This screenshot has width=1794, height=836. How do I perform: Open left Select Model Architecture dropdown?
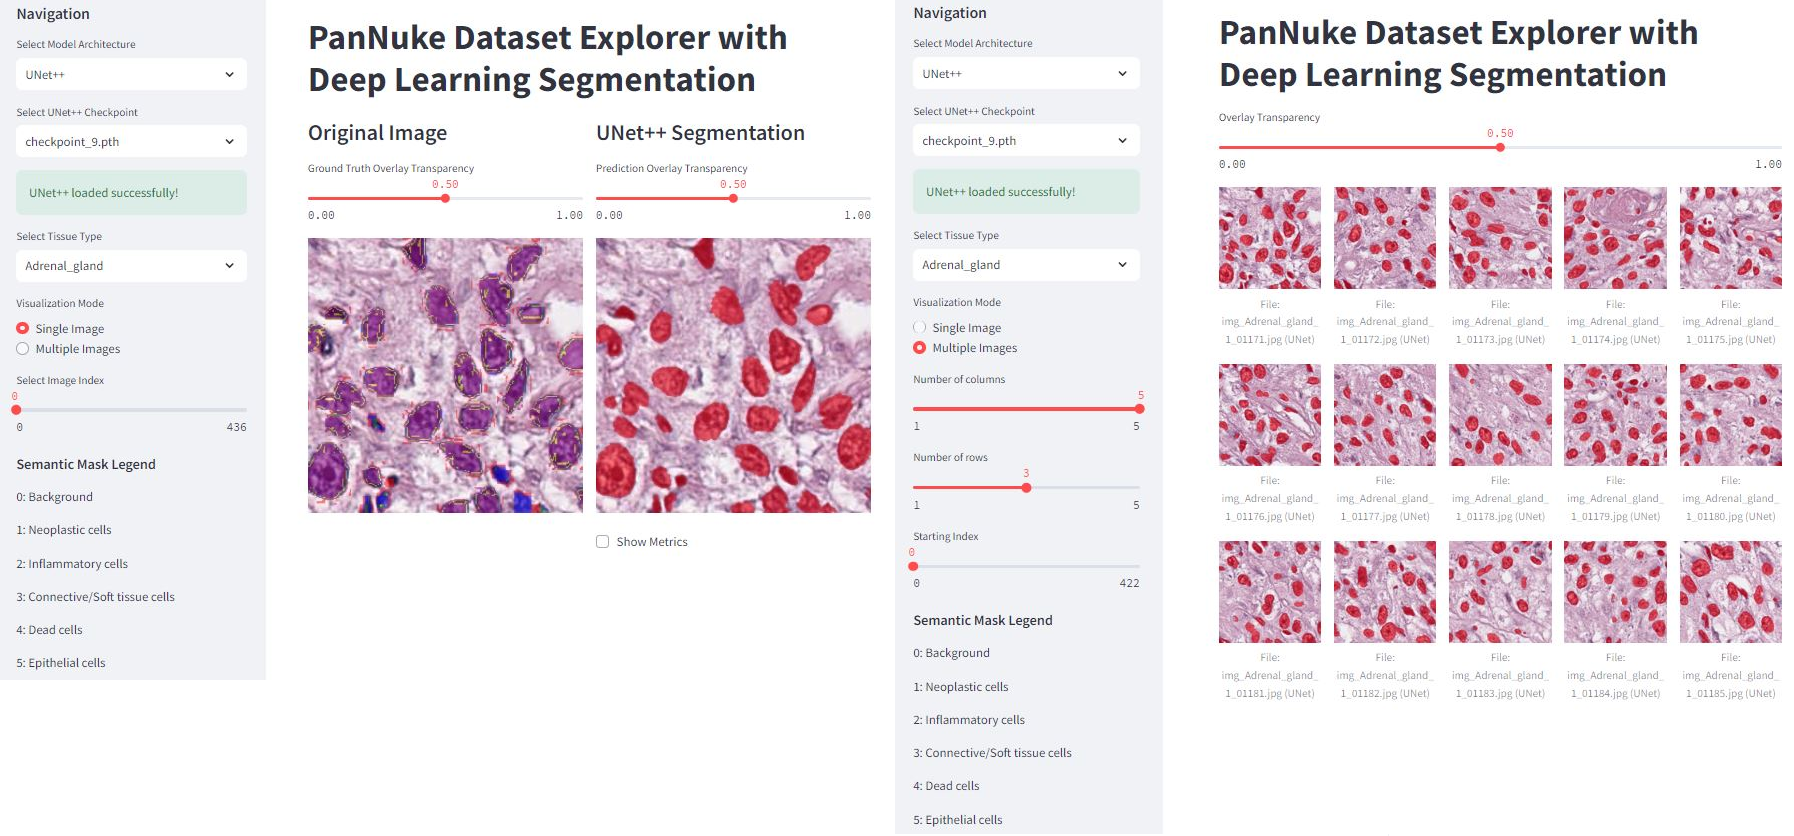coord(130,75)
